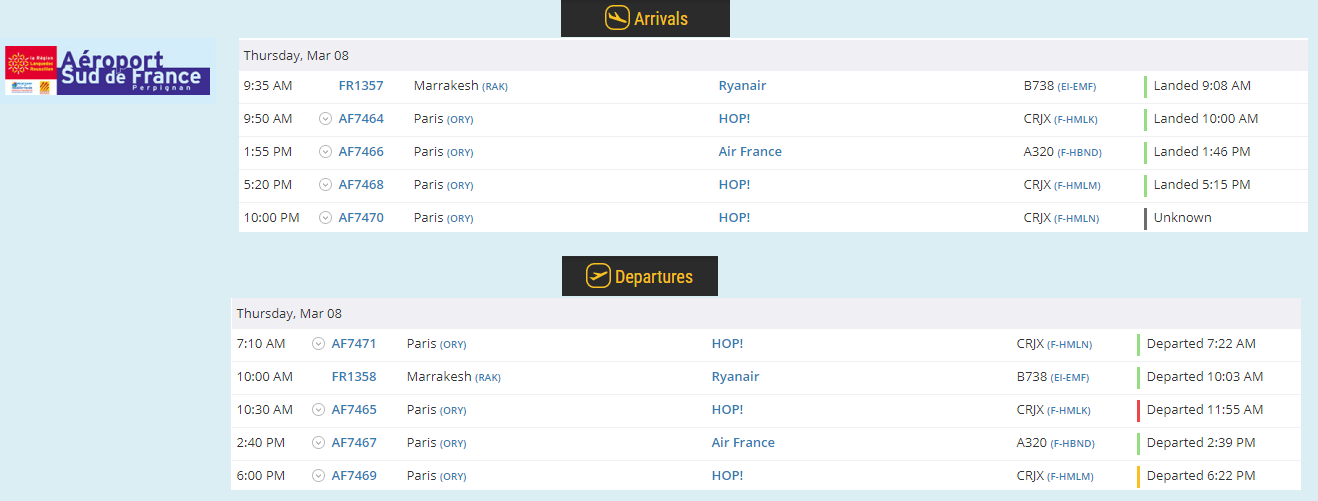Click the 'Unknown' status for AF7470
This screenshot has width=1318, height=501.
click(x=1183, y=218)
